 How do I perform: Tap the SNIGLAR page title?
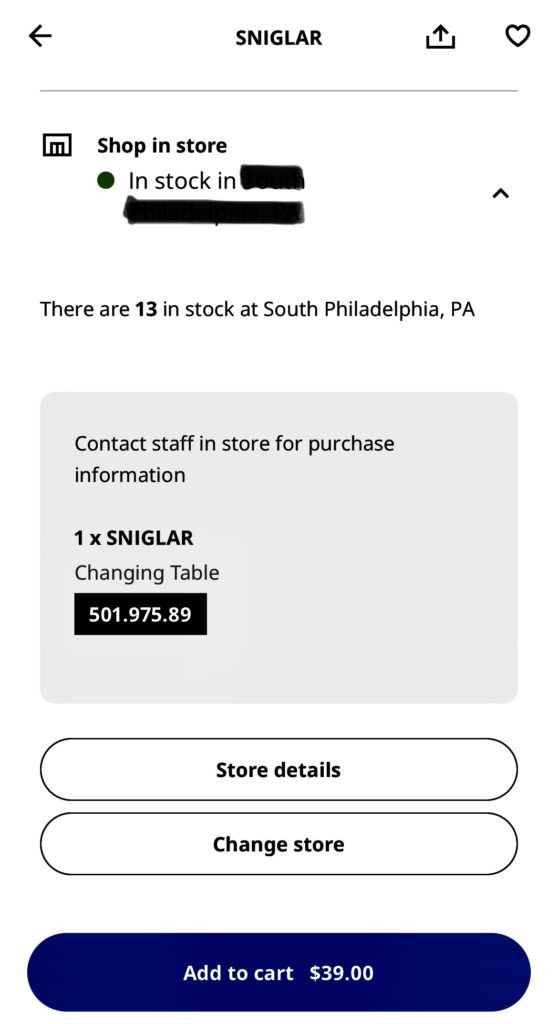[279, 38]
